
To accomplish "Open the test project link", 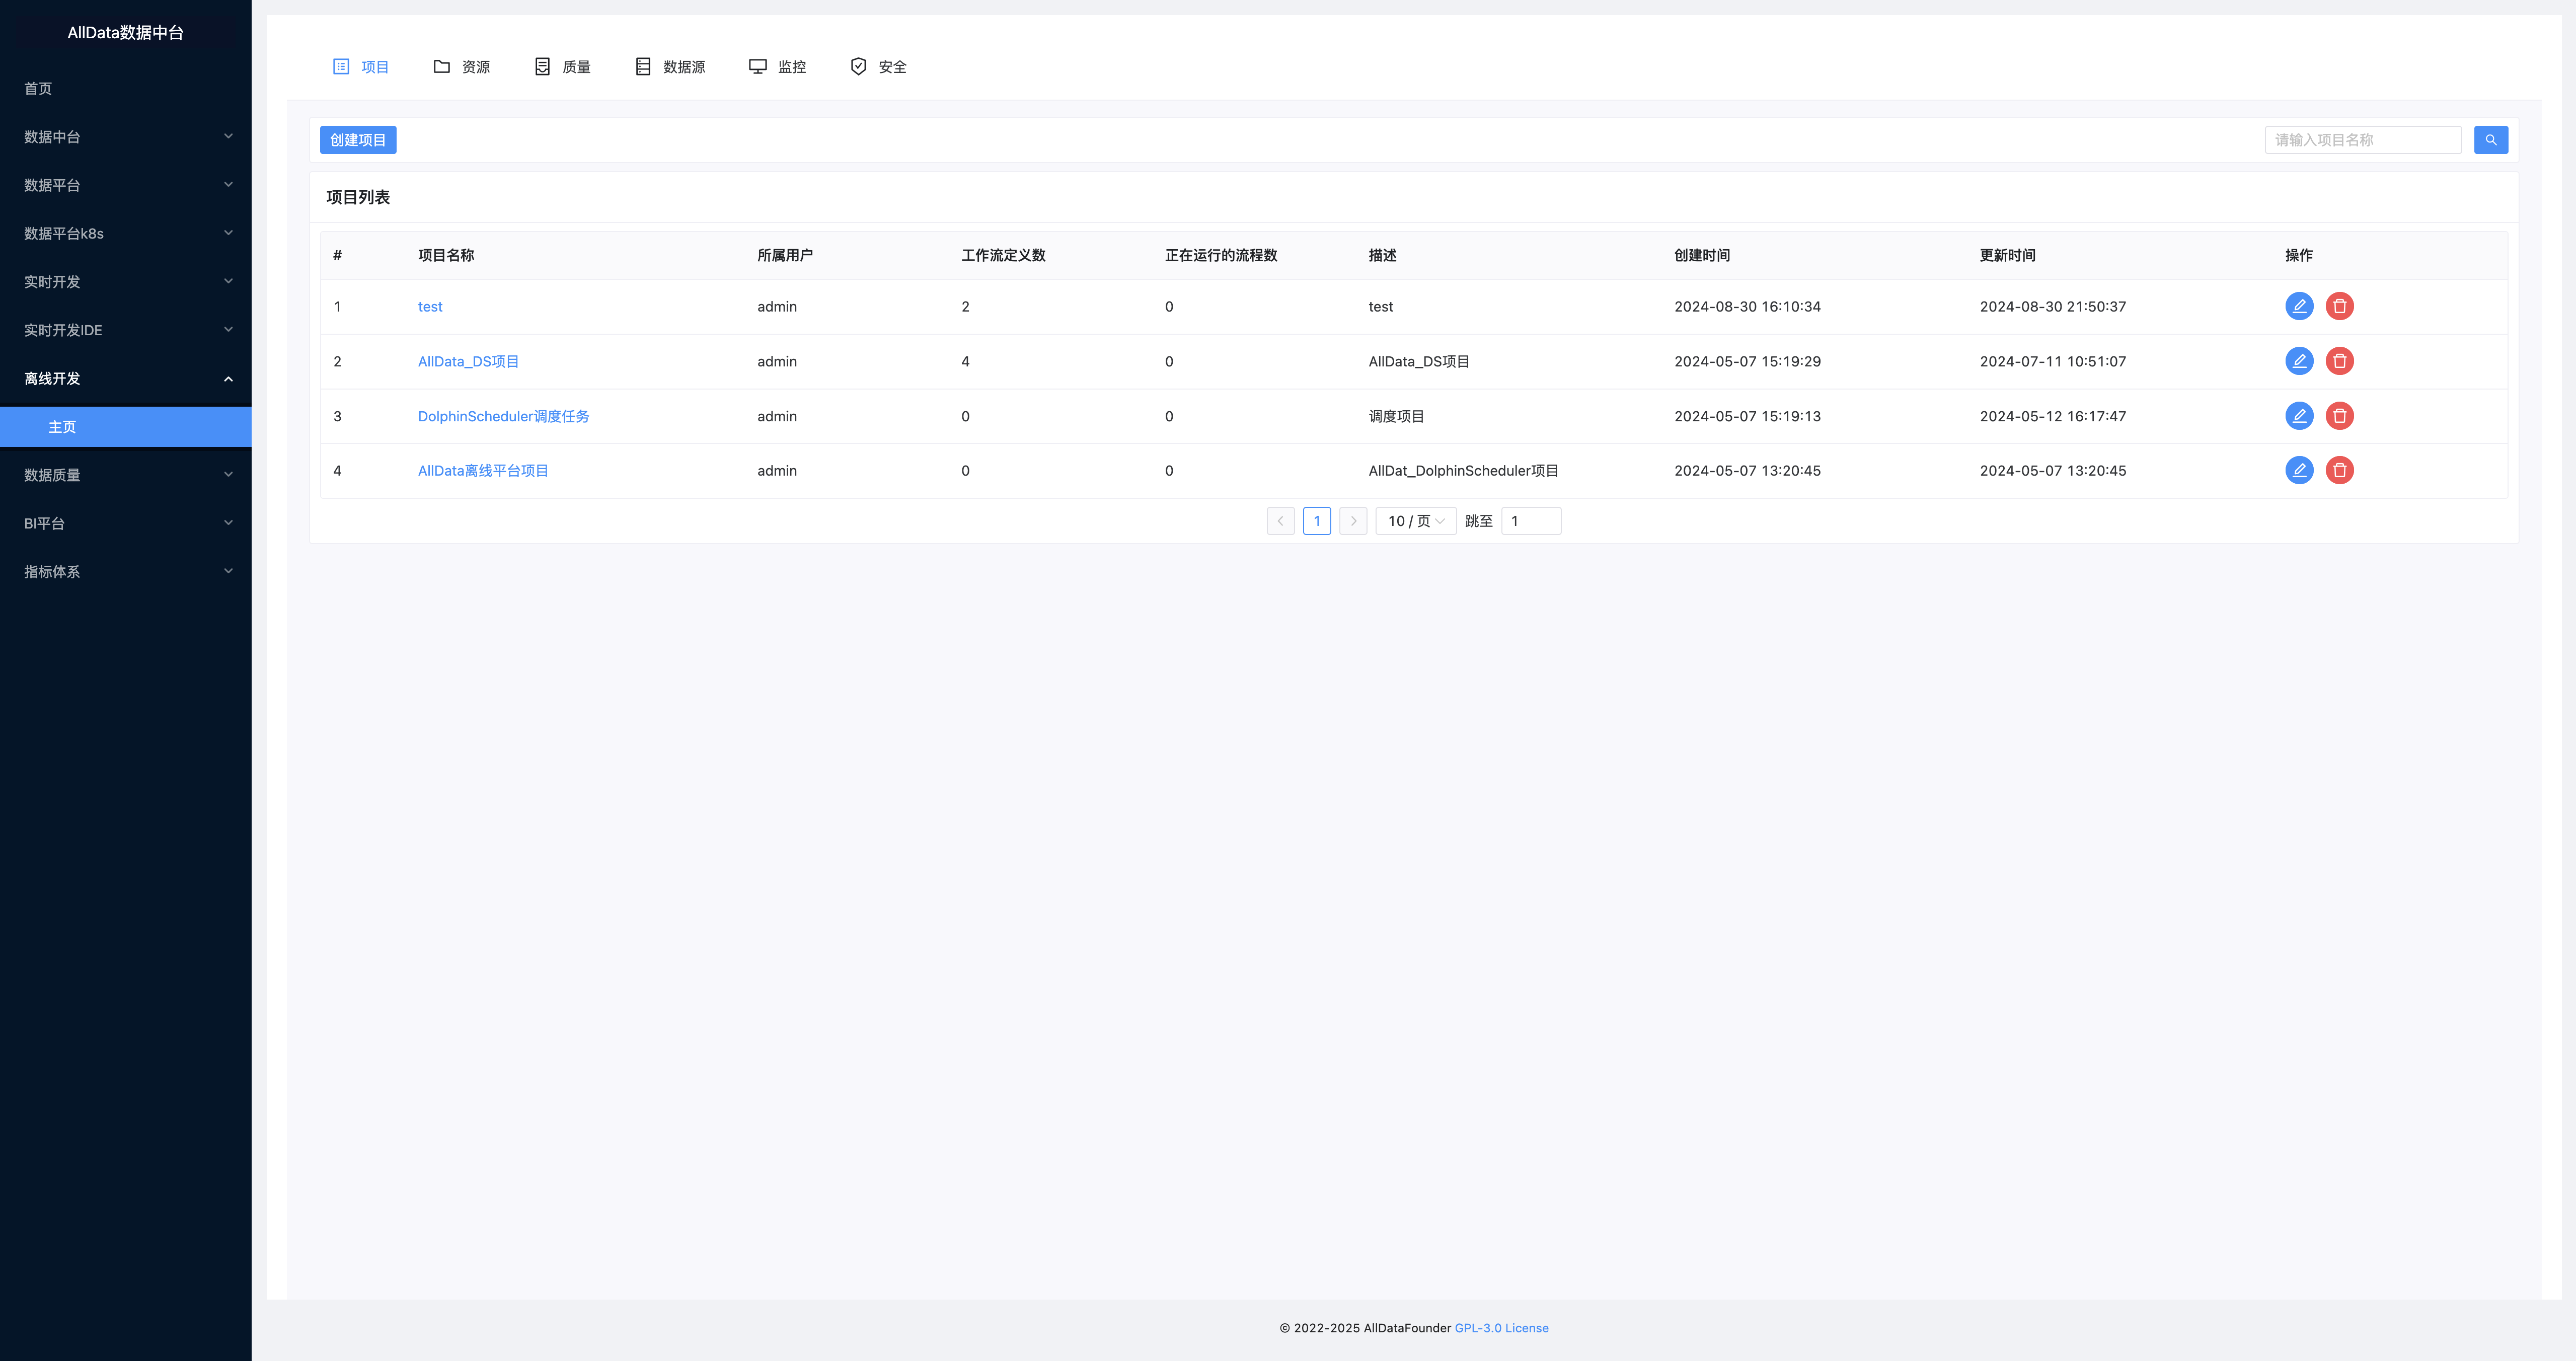I will pyautogui.click(x=430, y=307).
